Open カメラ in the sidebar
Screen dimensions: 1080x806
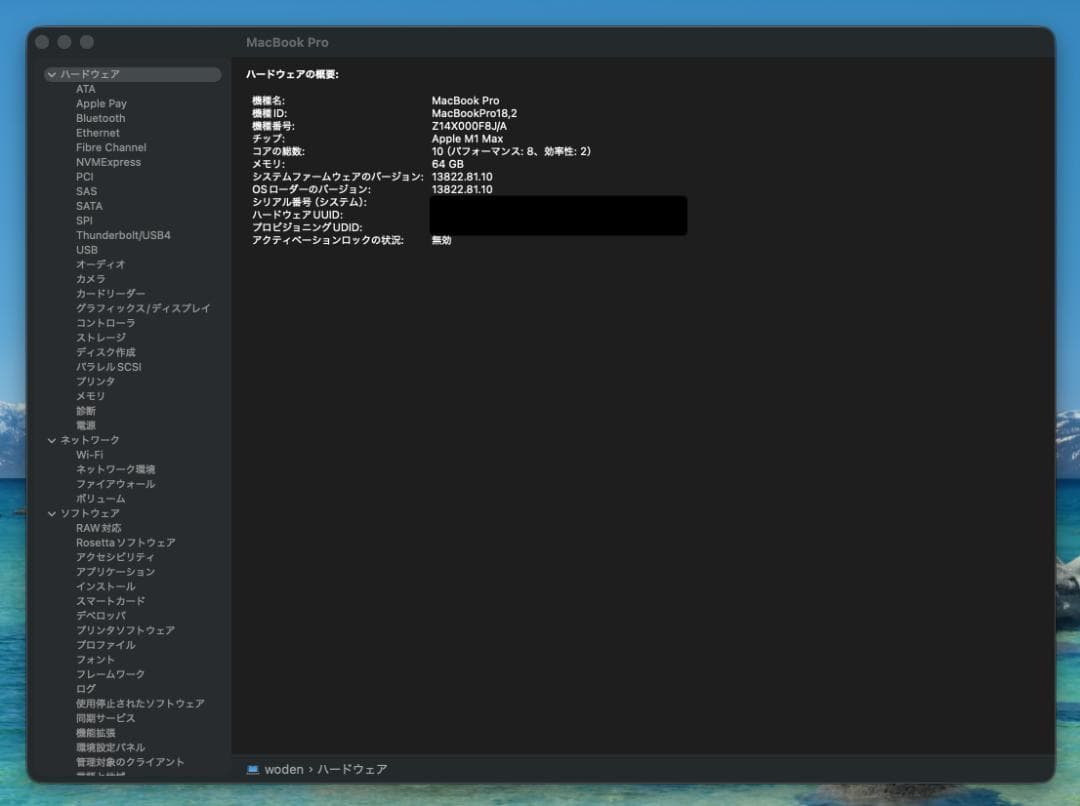click(x=91, y=279)
